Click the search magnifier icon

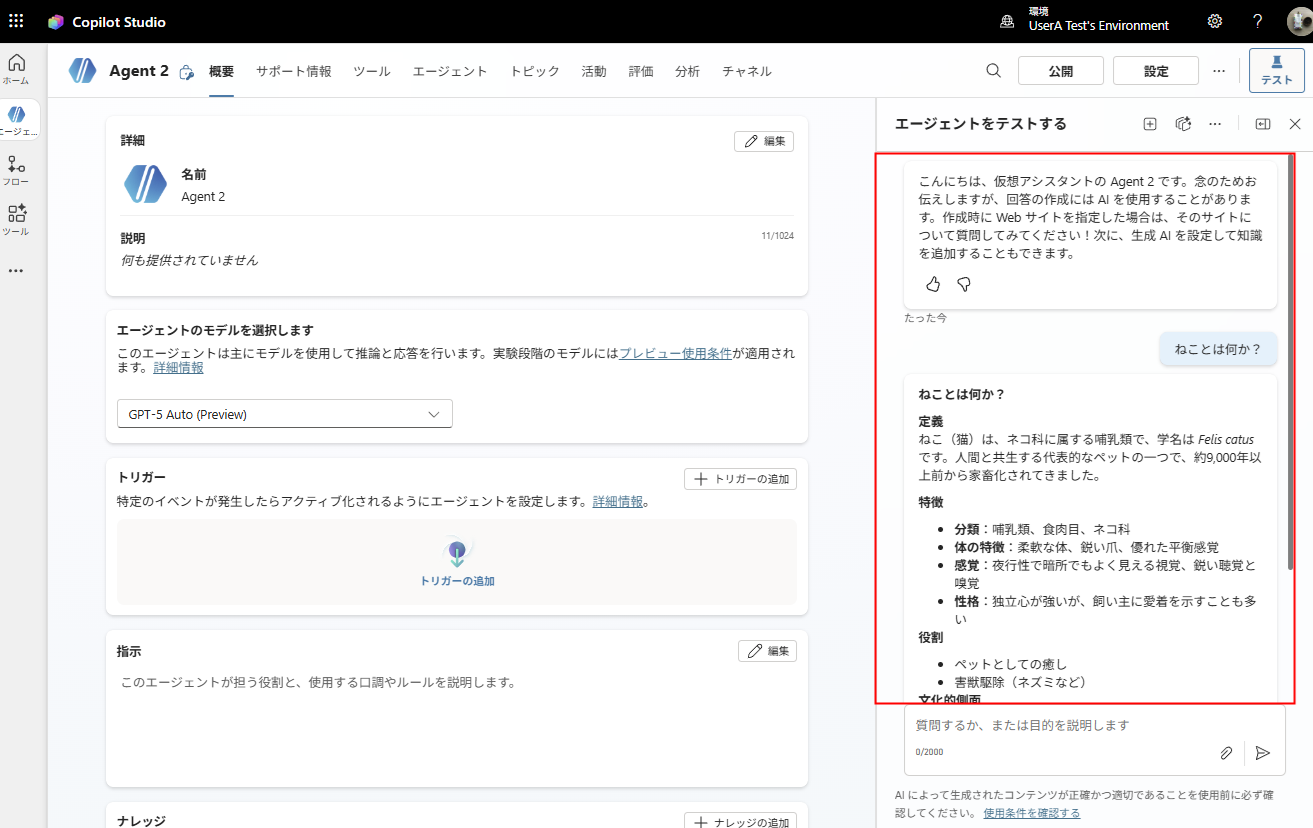click(x=993, y=71)
